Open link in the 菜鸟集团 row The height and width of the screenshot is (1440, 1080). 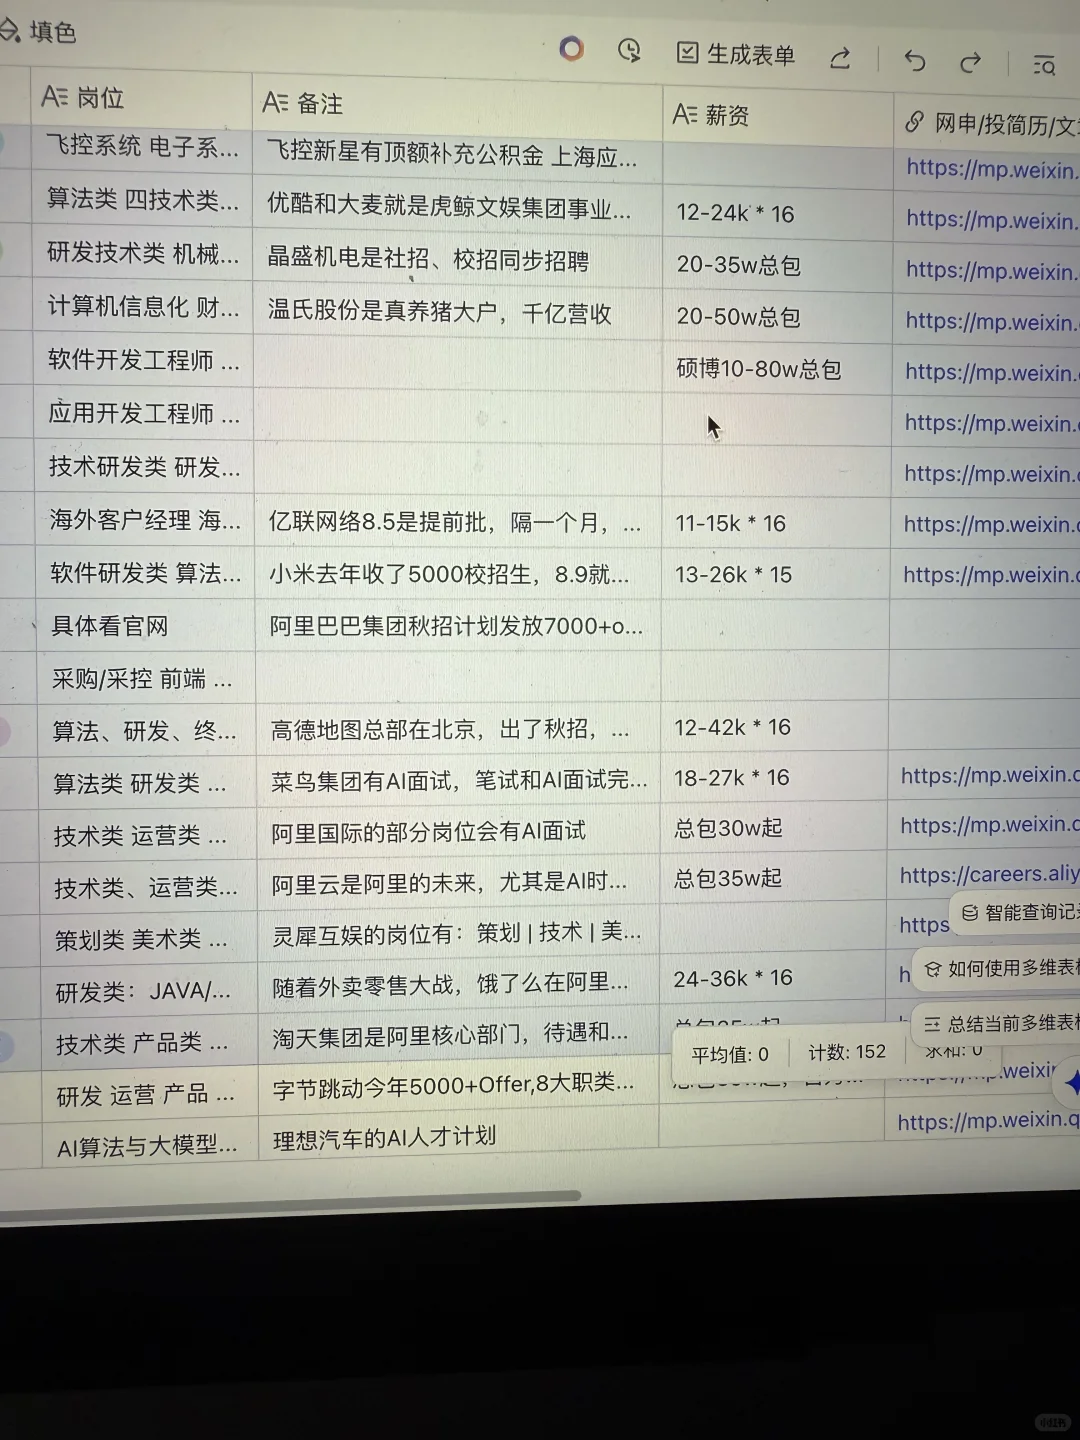(x=989, y=774)
